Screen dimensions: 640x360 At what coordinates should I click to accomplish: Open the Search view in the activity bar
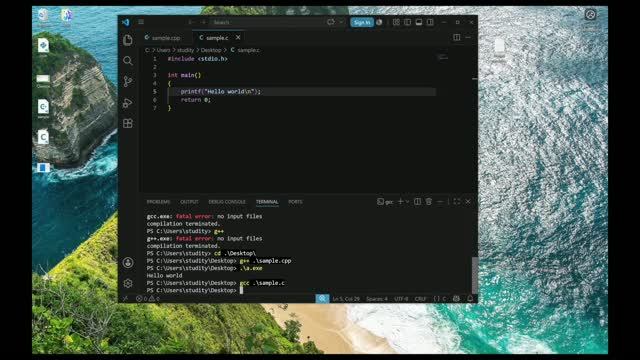click(128, 61)
